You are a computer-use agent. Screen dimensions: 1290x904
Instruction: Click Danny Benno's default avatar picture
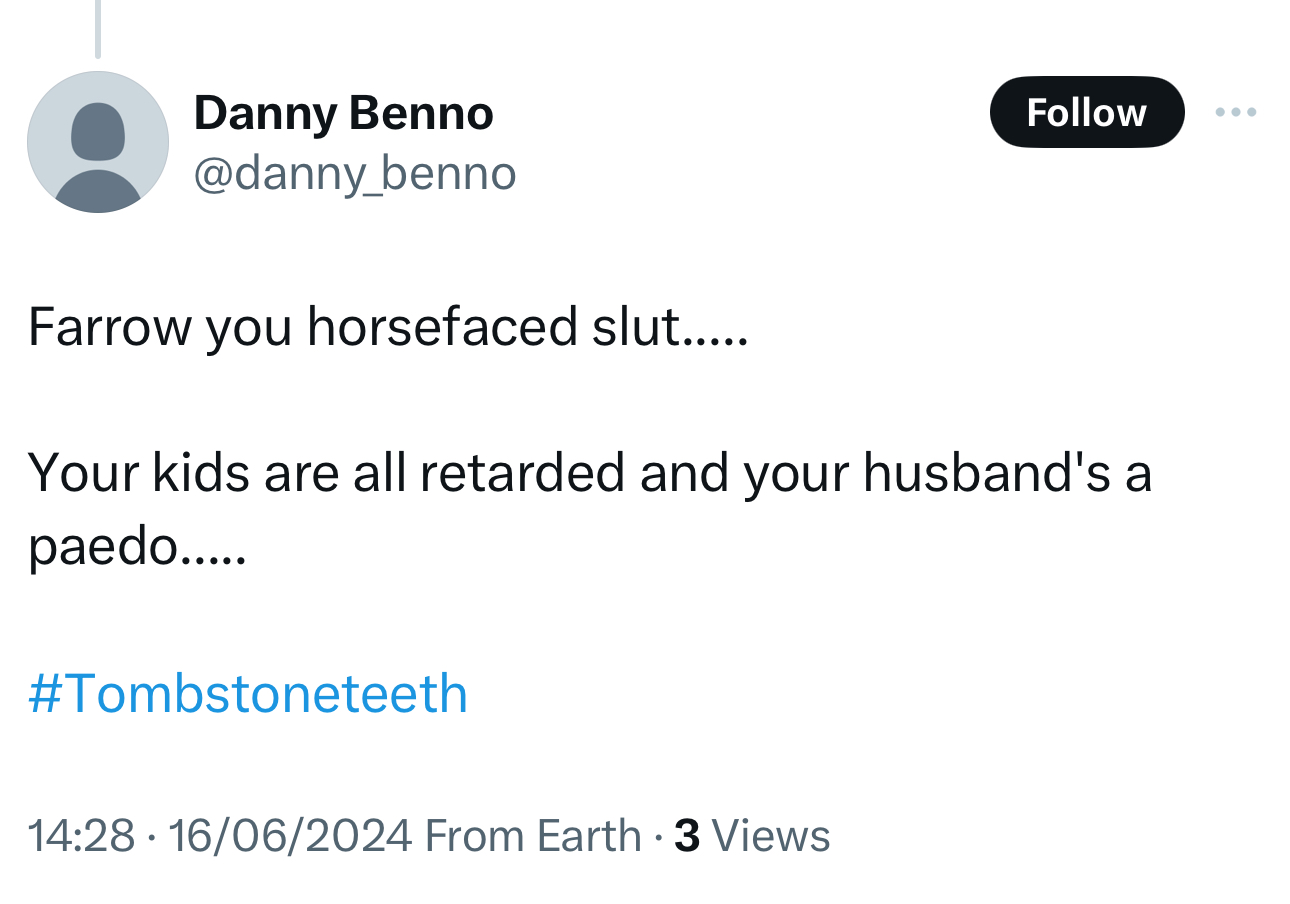point(98,142)
